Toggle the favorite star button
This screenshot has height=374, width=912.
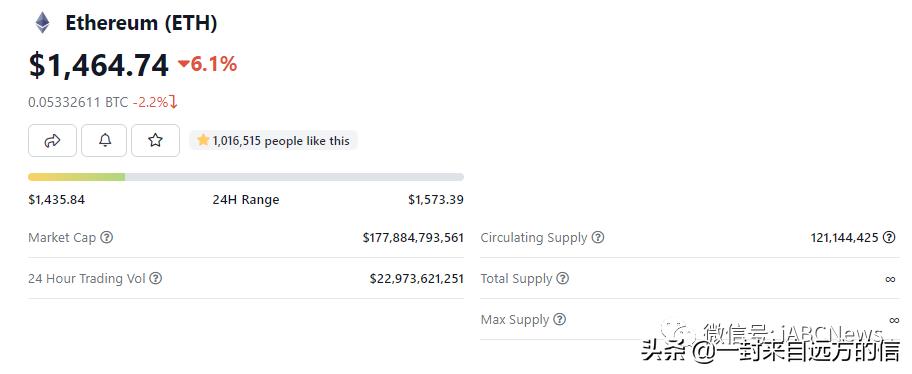(155, 140)
